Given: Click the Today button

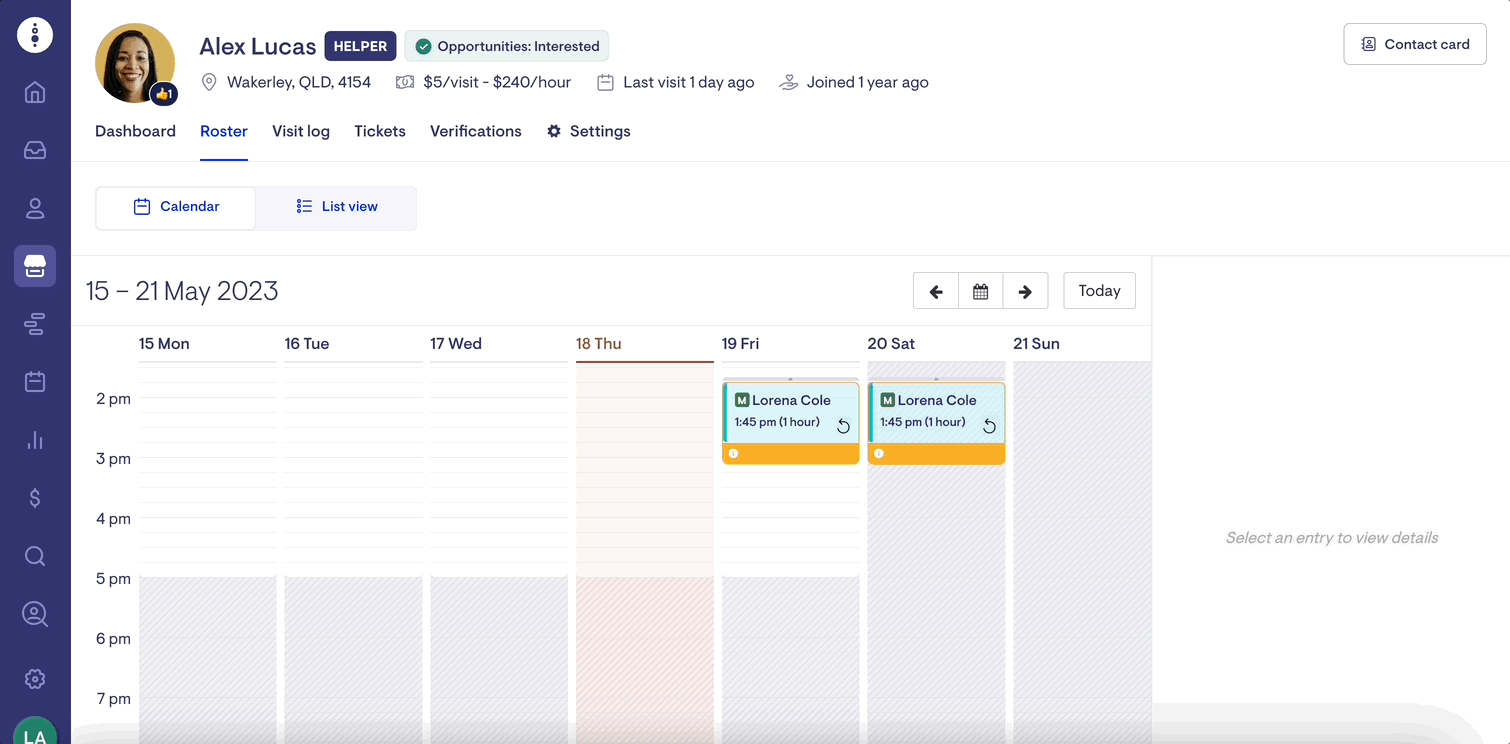Looking at the screenshot, I should (1099, 291).
